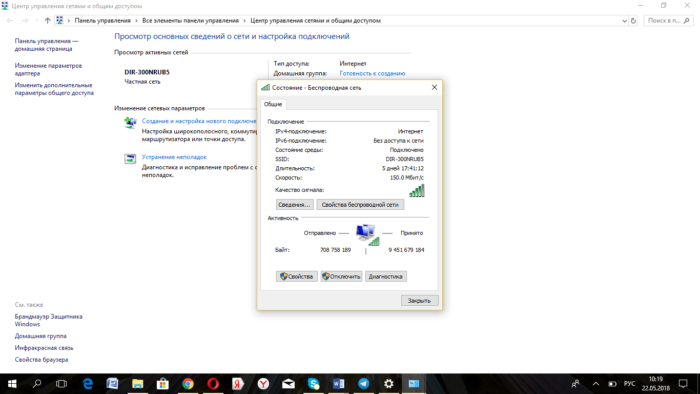700x394 pixels.
Task: Open the clock showing 10:19
Action: pyautogui.click(x=656, y=384)
